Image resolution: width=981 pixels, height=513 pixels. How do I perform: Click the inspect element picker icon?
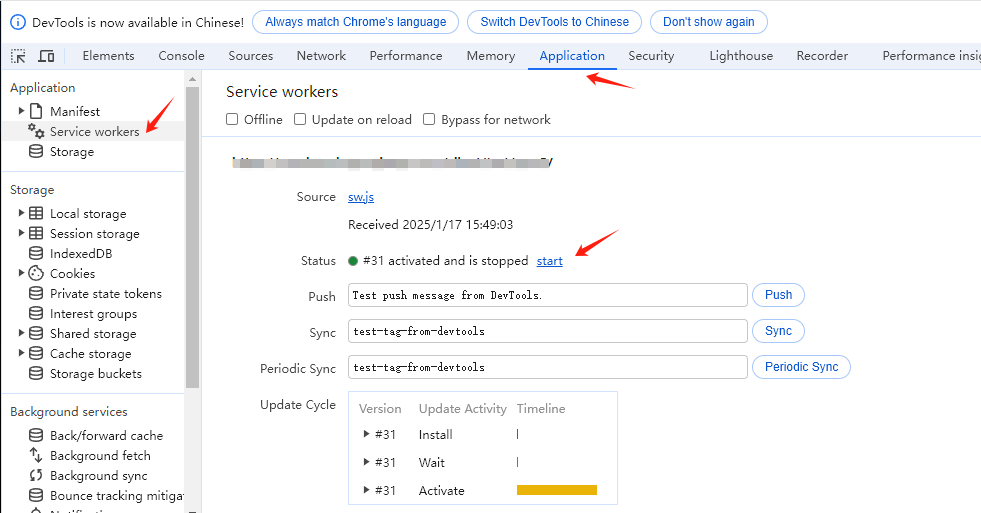pos(19,56)
